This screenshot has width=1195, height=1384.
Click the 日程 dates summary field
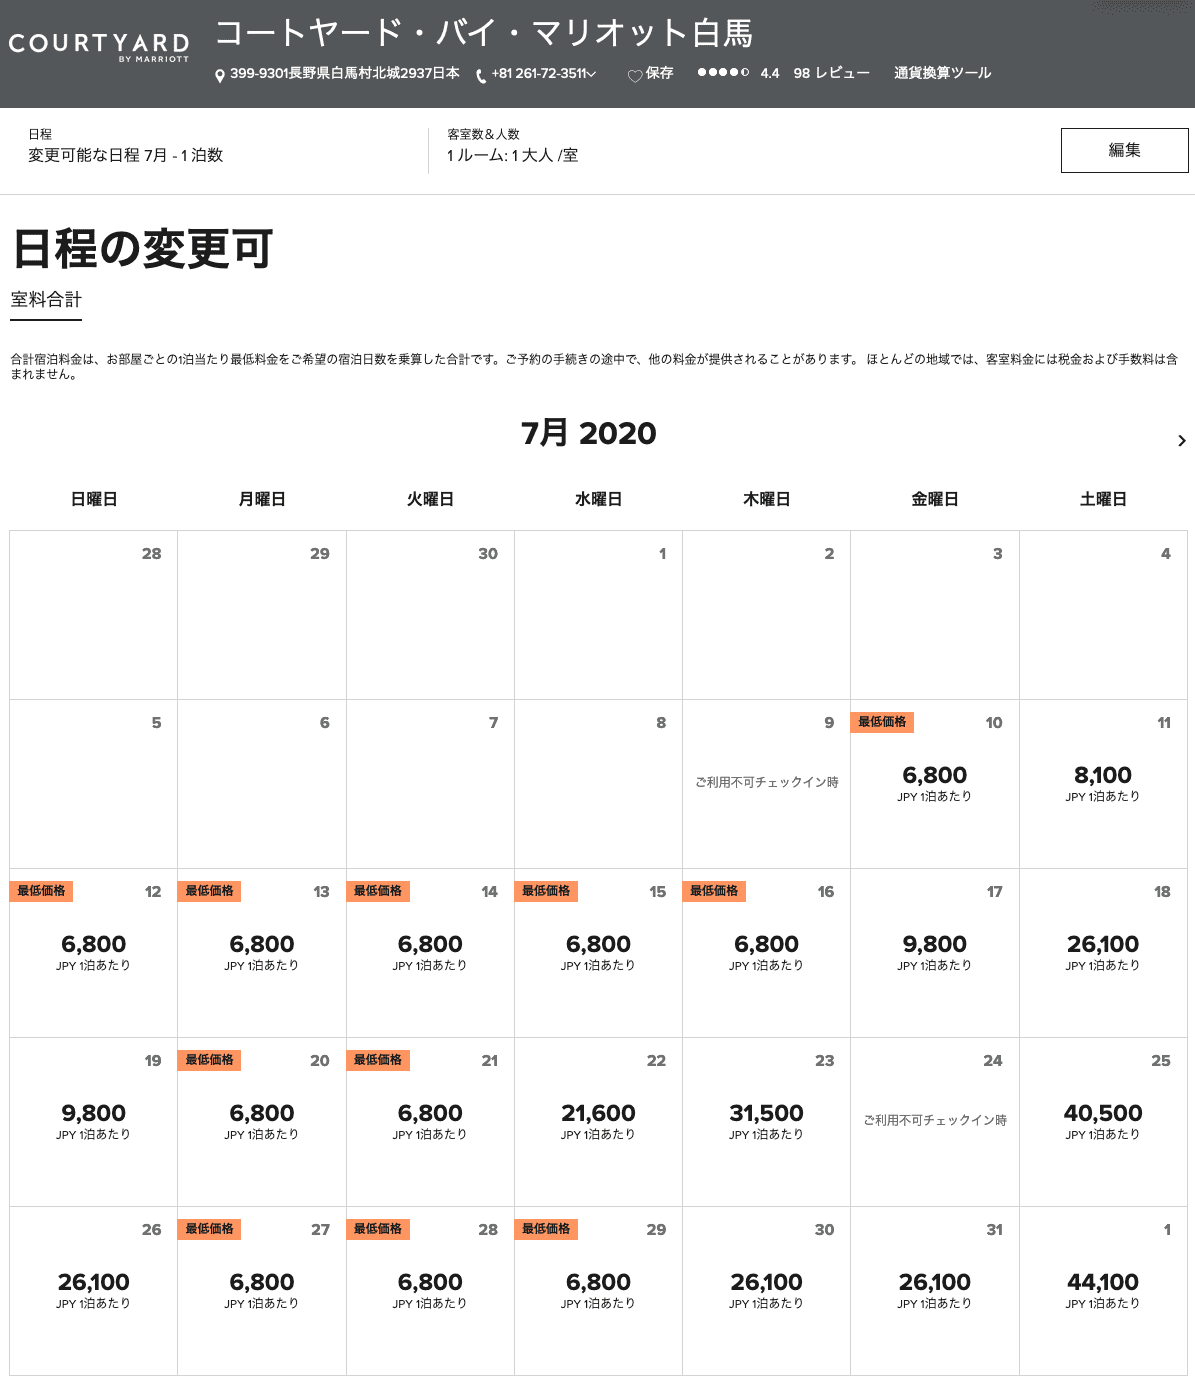point(125,146)
